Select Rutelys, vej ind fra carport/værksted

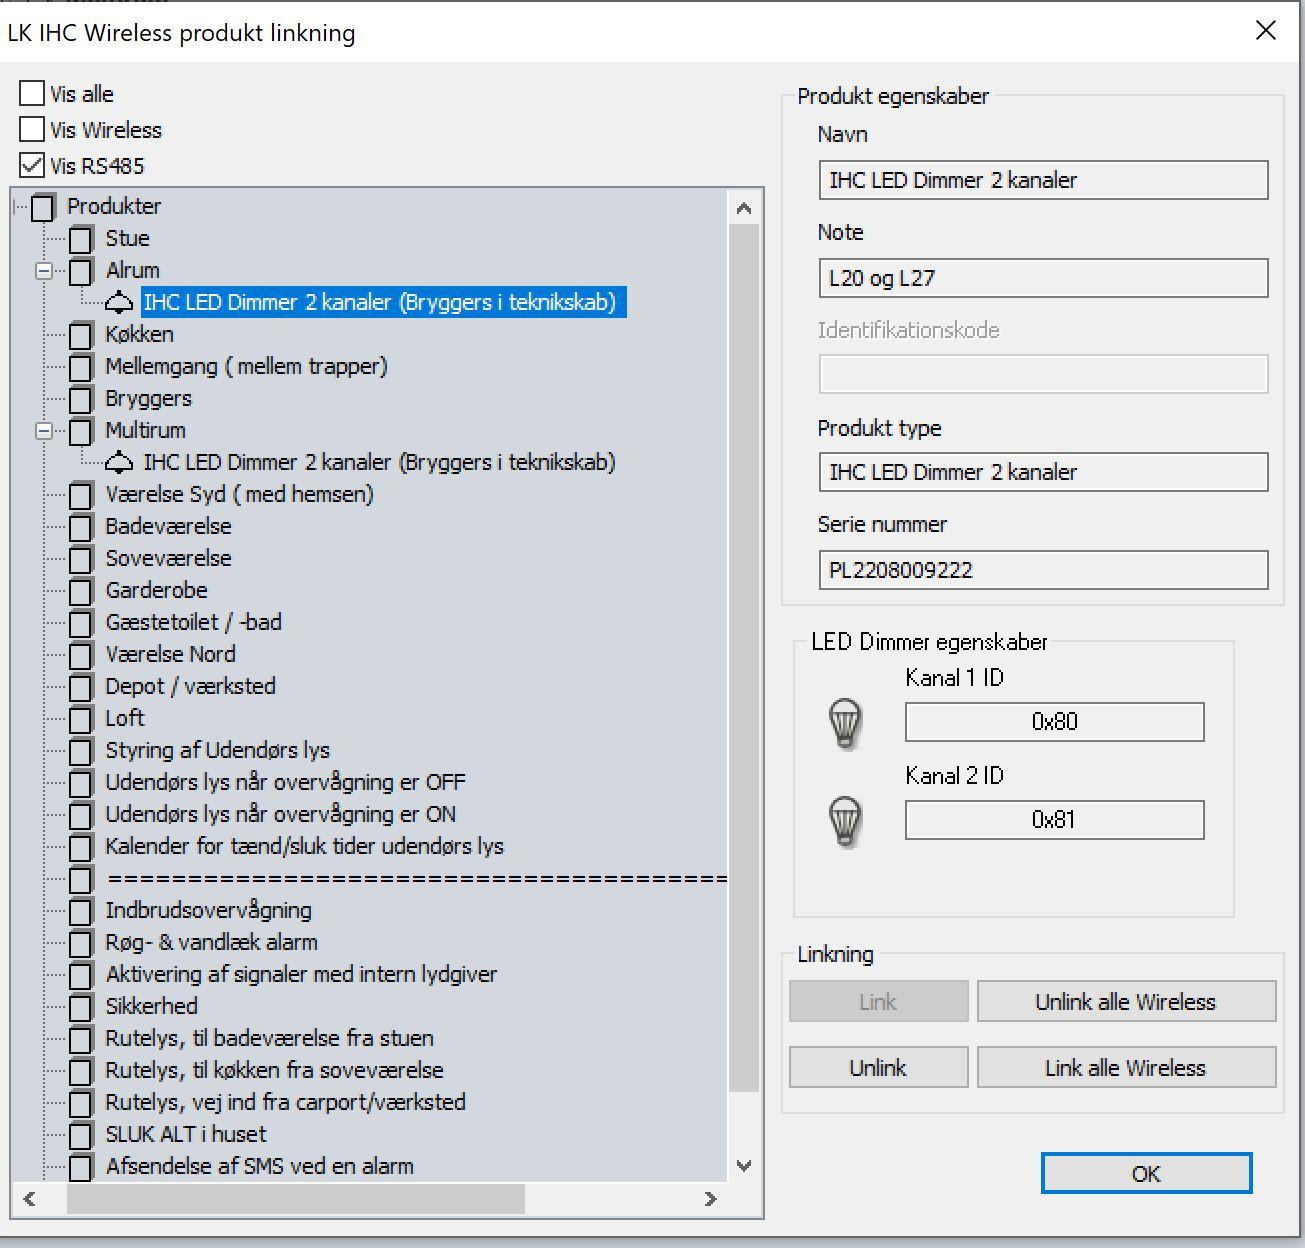click(285, 1102)
